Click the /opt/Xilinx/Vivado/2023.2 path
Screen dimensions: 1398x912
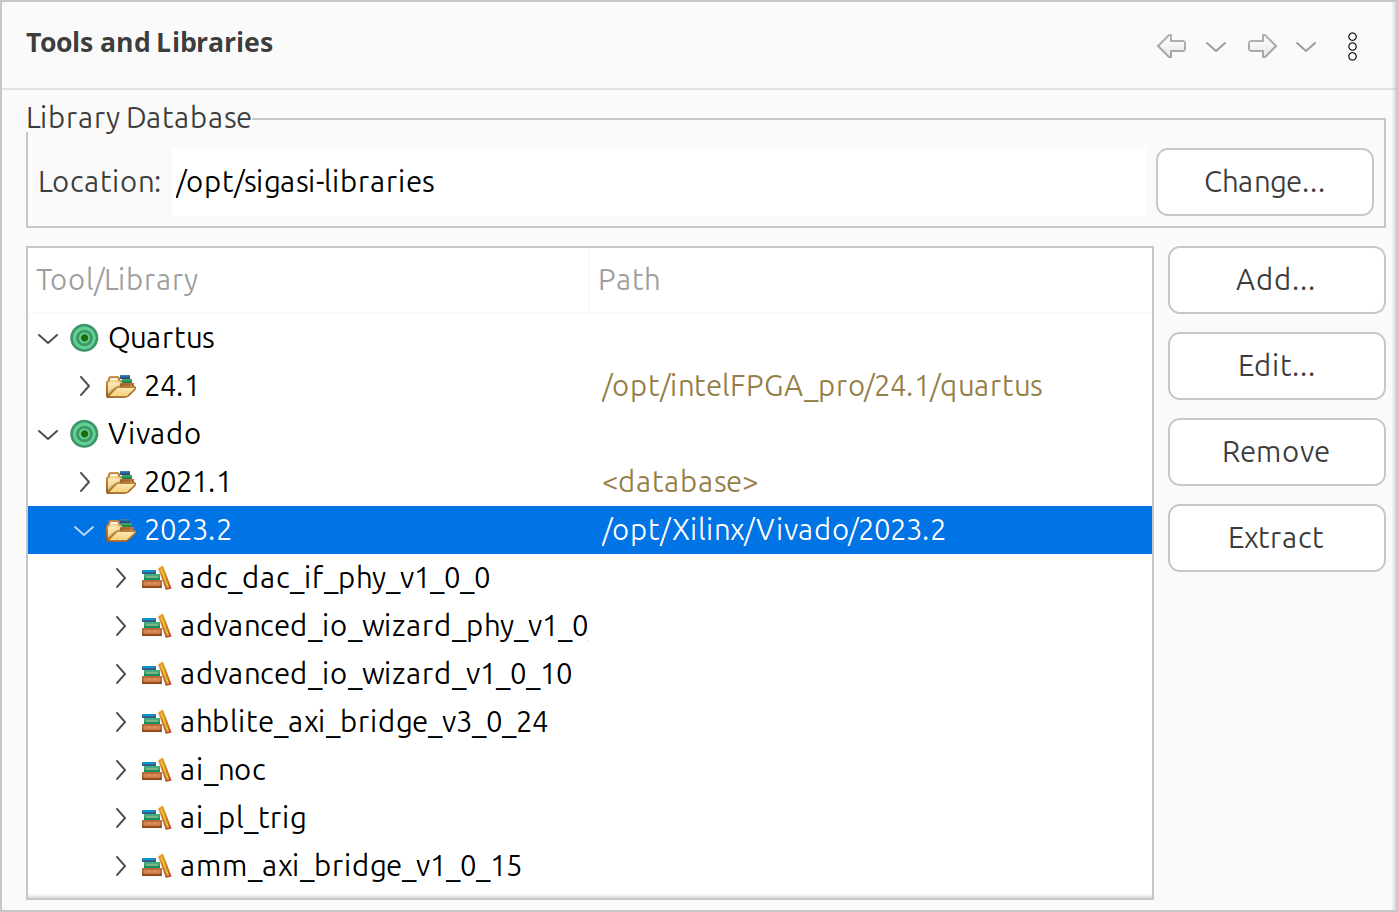773,530
